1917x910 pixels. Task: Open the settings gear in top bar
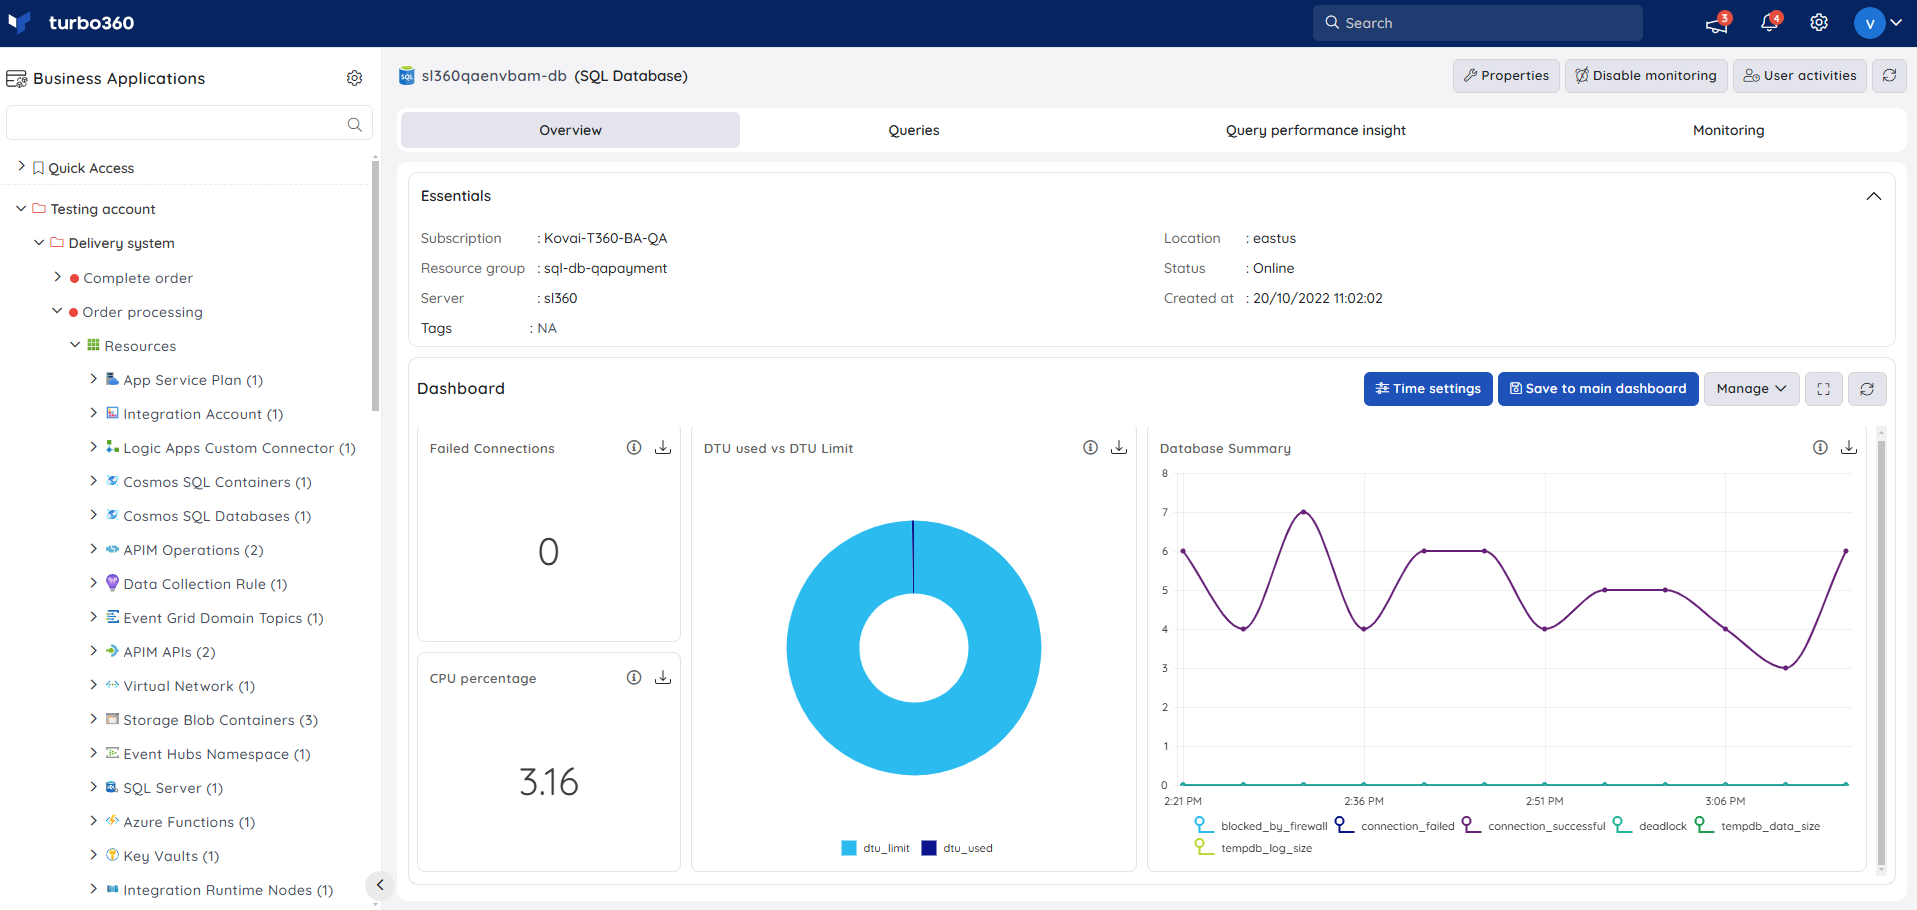pyautogui.click(x=1819, y=23)
